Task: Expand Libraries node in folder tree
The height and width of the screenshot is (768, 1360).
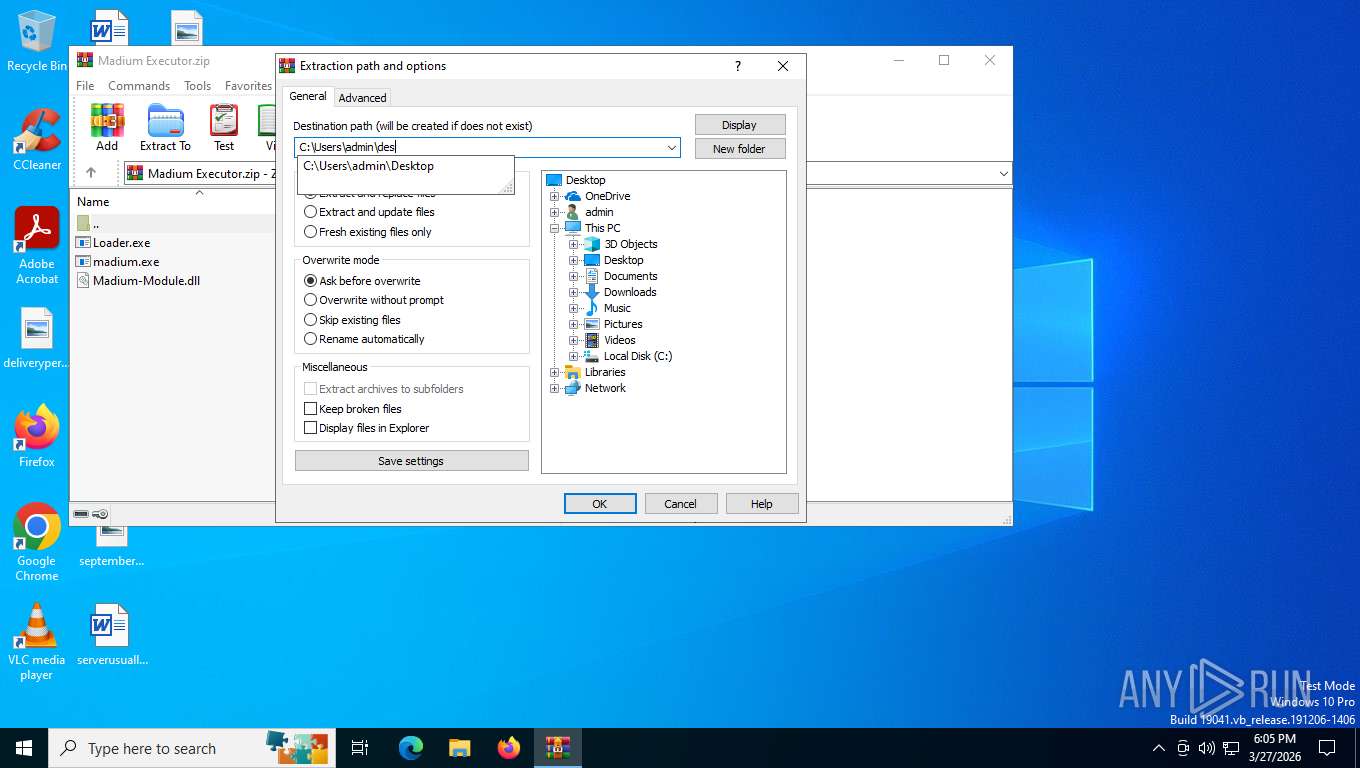Action: (x=554, y=372)
